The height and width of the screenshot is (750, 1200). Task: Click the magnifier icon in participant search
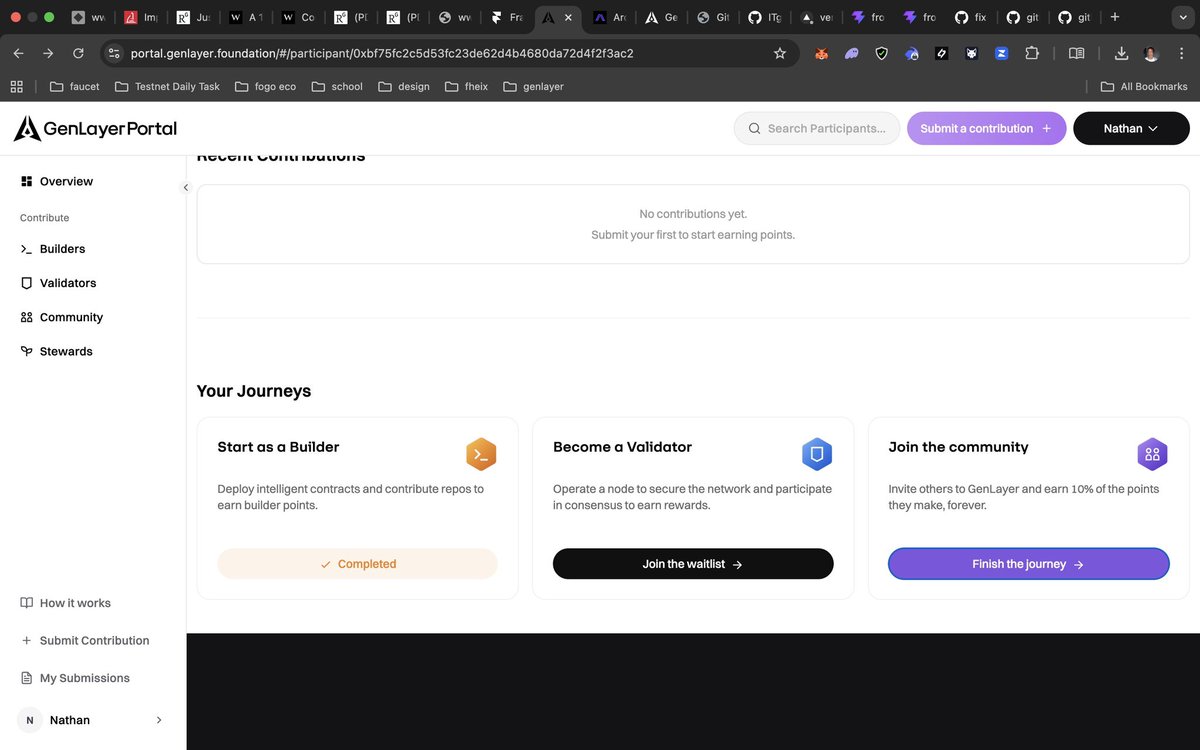pyautogui.click(x=755, y=128)
